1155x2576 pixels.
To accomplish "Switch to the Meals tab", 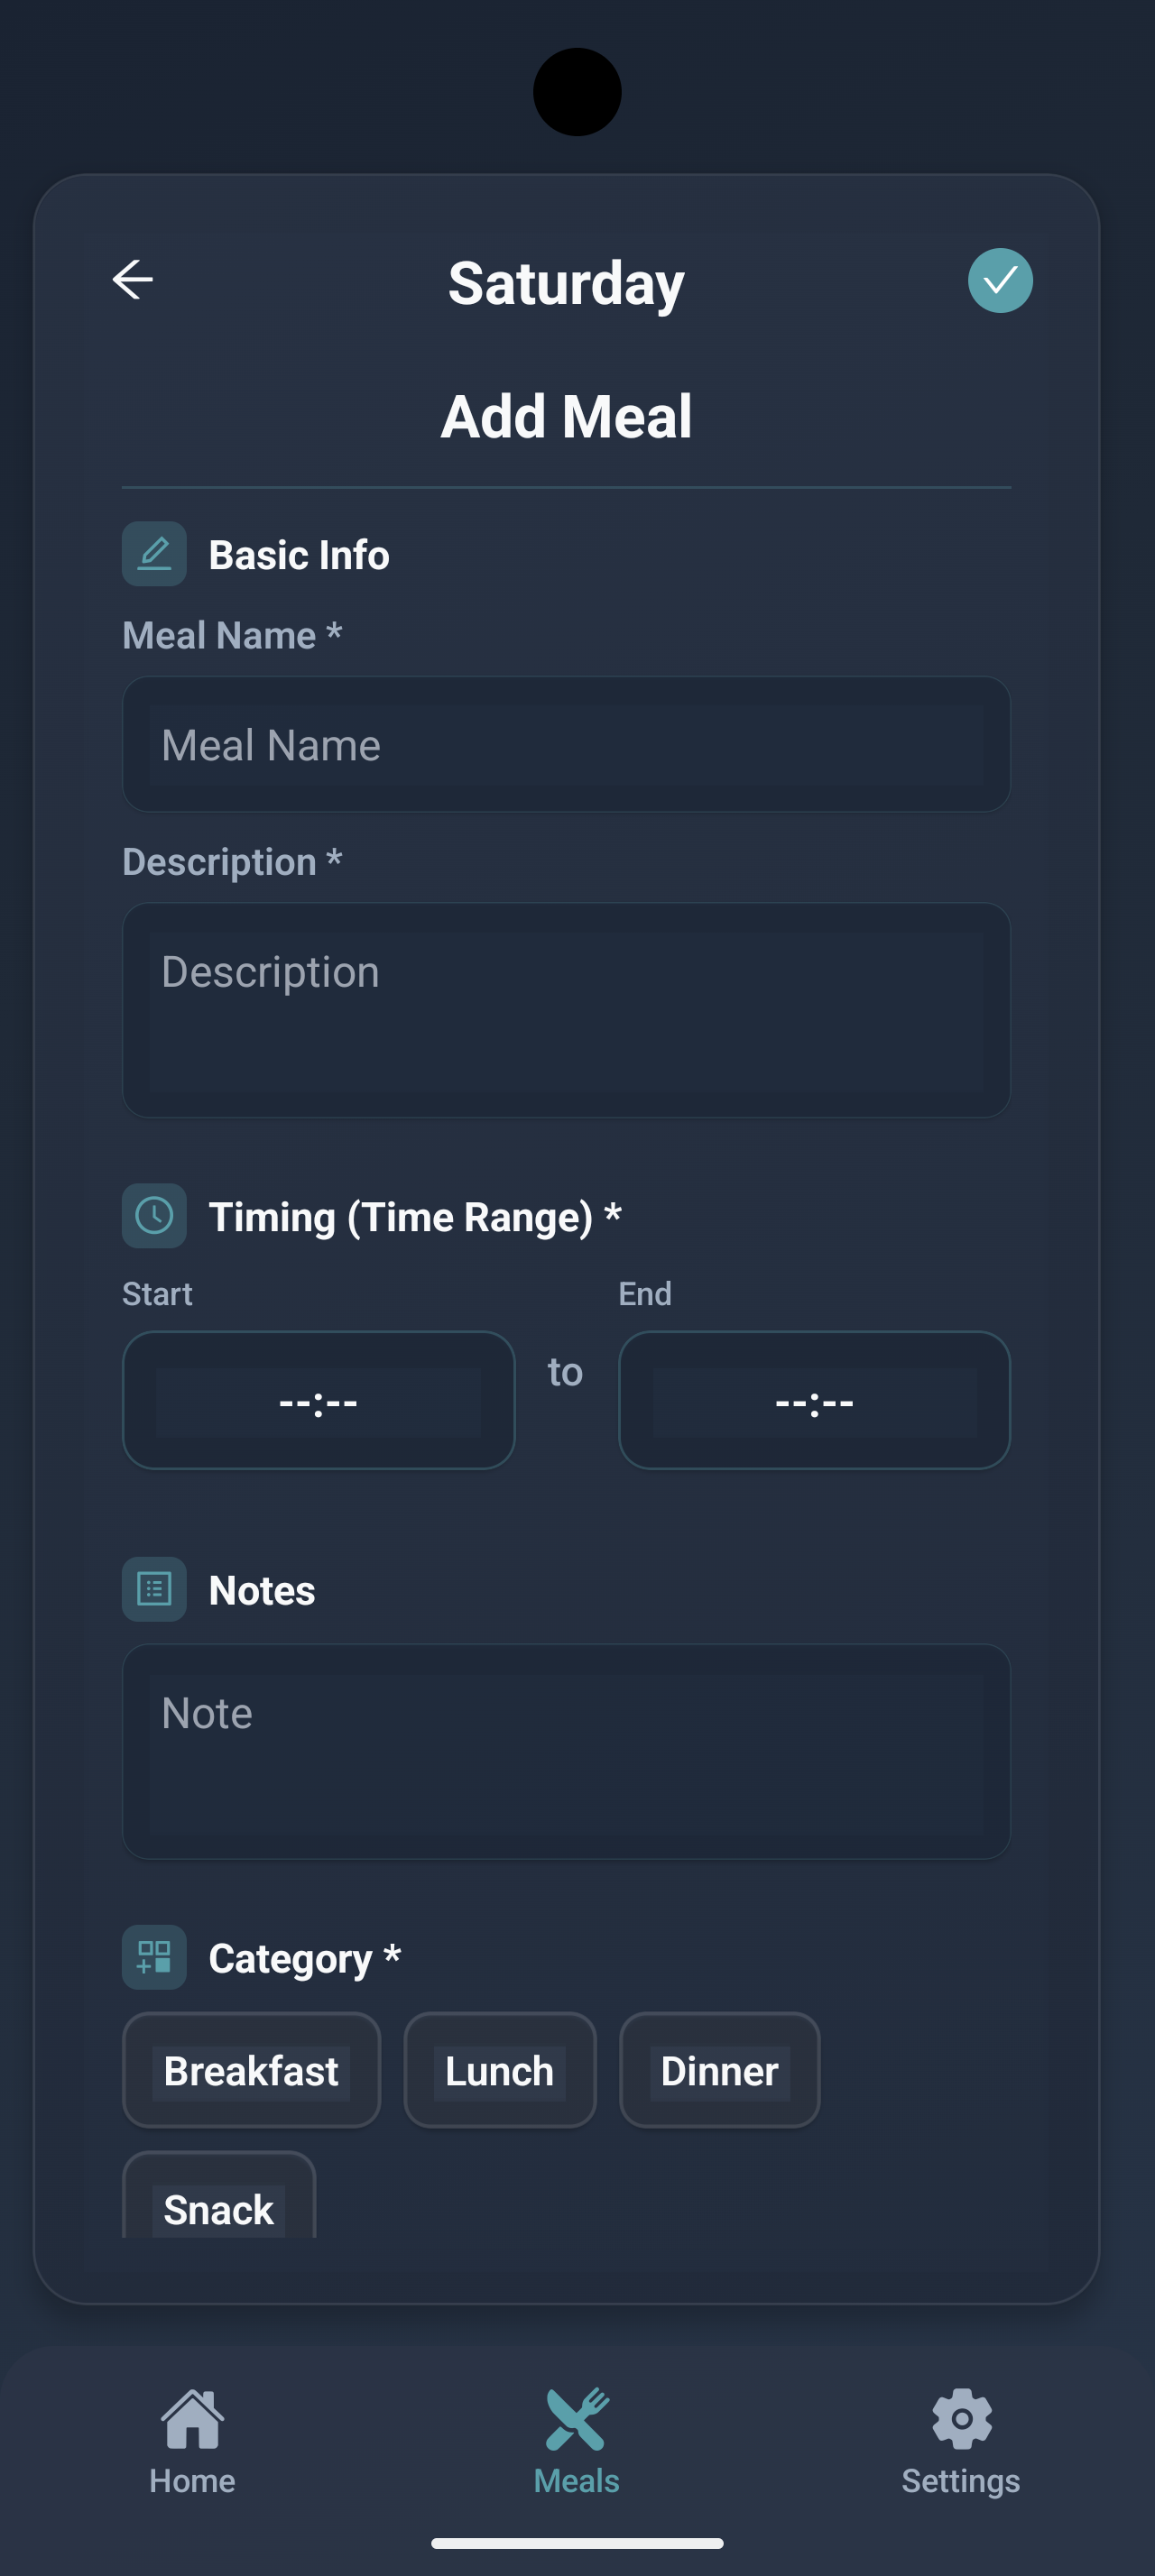I will click(574, 2440).
